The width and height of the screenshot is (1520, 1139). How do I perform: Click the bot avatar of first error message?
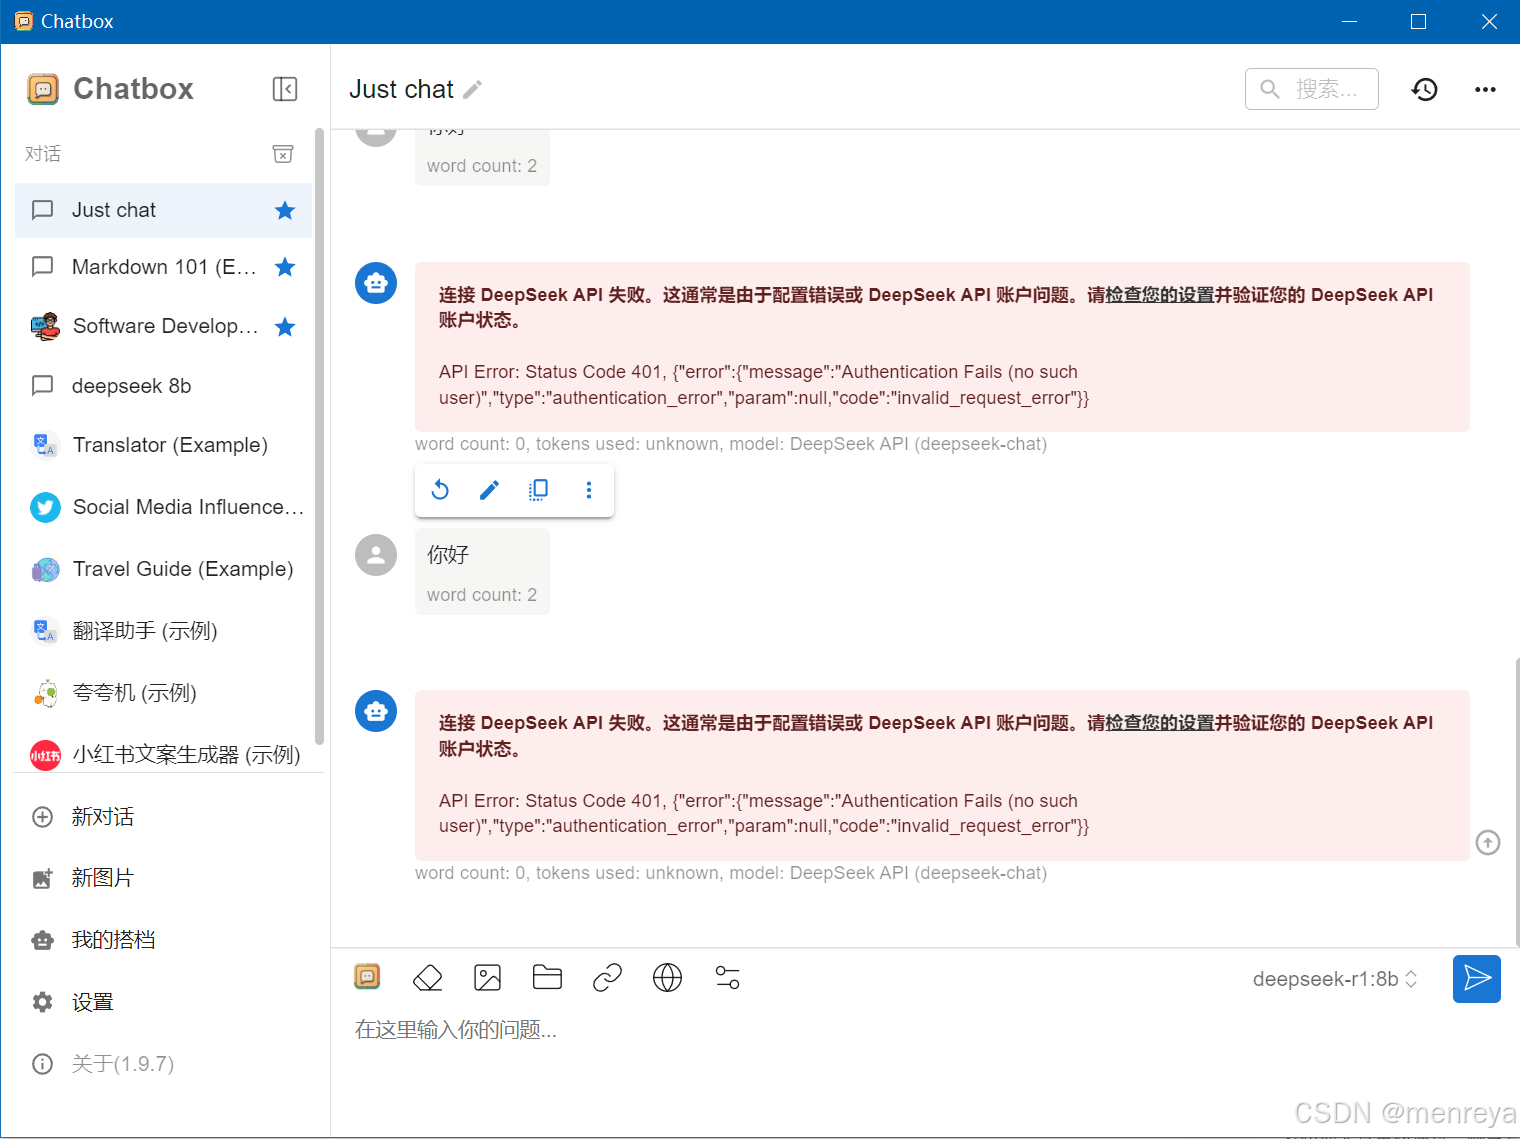(x=376, y=283)
